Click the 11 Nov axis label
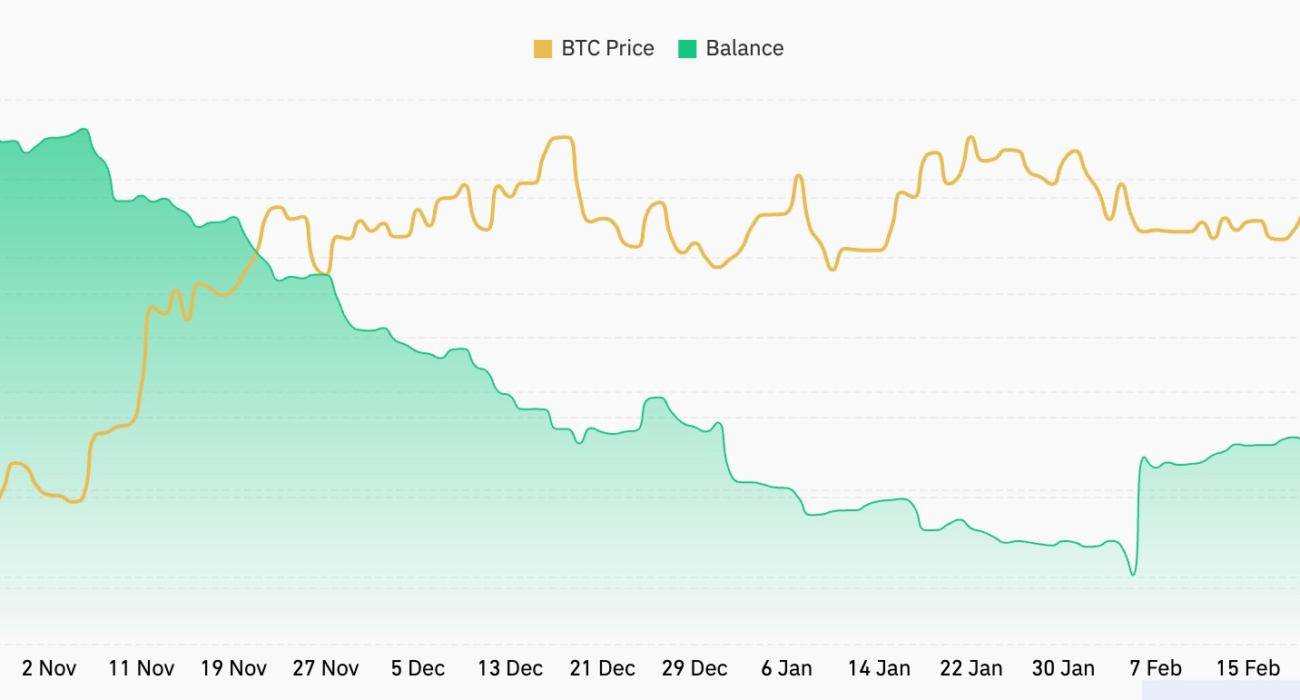The width and height of the screenshot is (1300, 700). tap(141, 668)
